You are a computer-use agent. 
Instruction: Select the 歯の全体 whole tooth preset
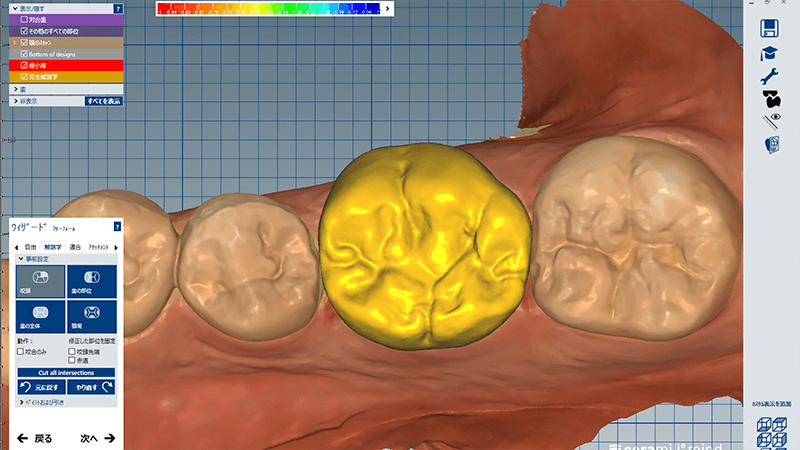[x=40, y=316]
